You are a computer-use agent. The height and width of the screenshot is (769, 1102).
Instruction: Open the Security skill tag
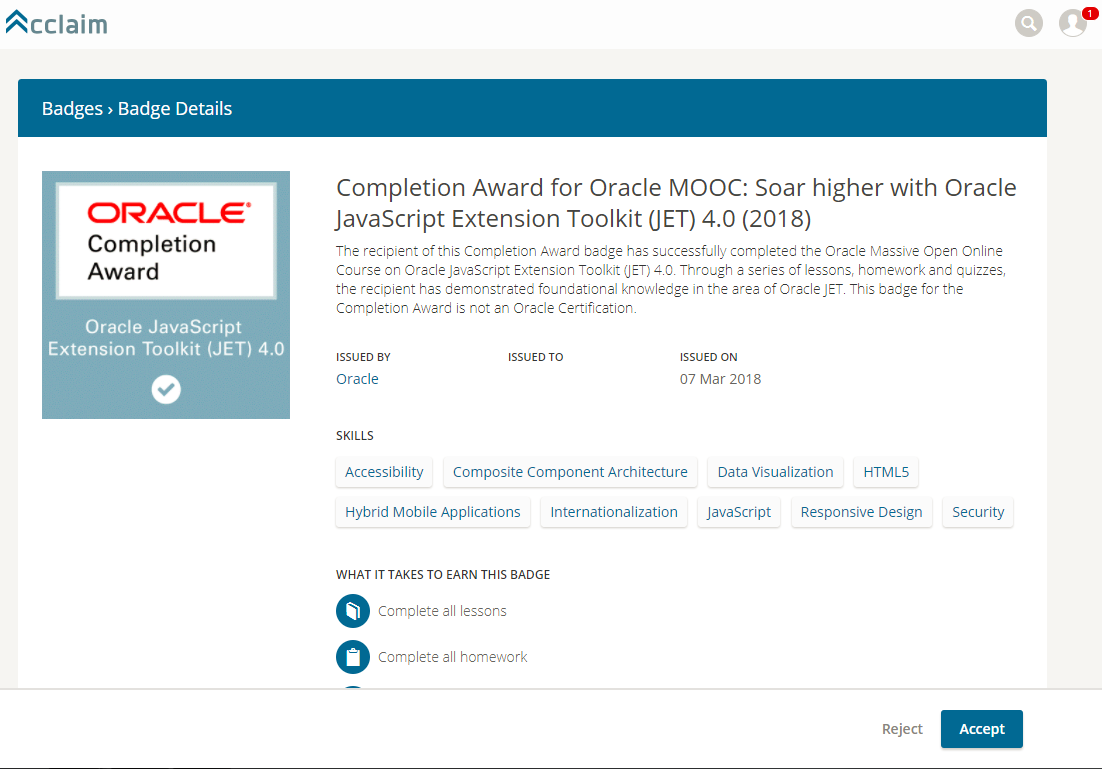click(x=977, y=512)
